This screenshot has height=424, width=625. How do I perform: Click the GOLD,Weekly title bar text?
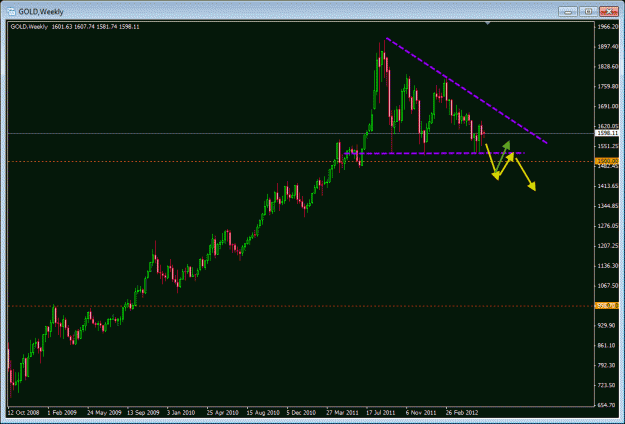[41, 12]
